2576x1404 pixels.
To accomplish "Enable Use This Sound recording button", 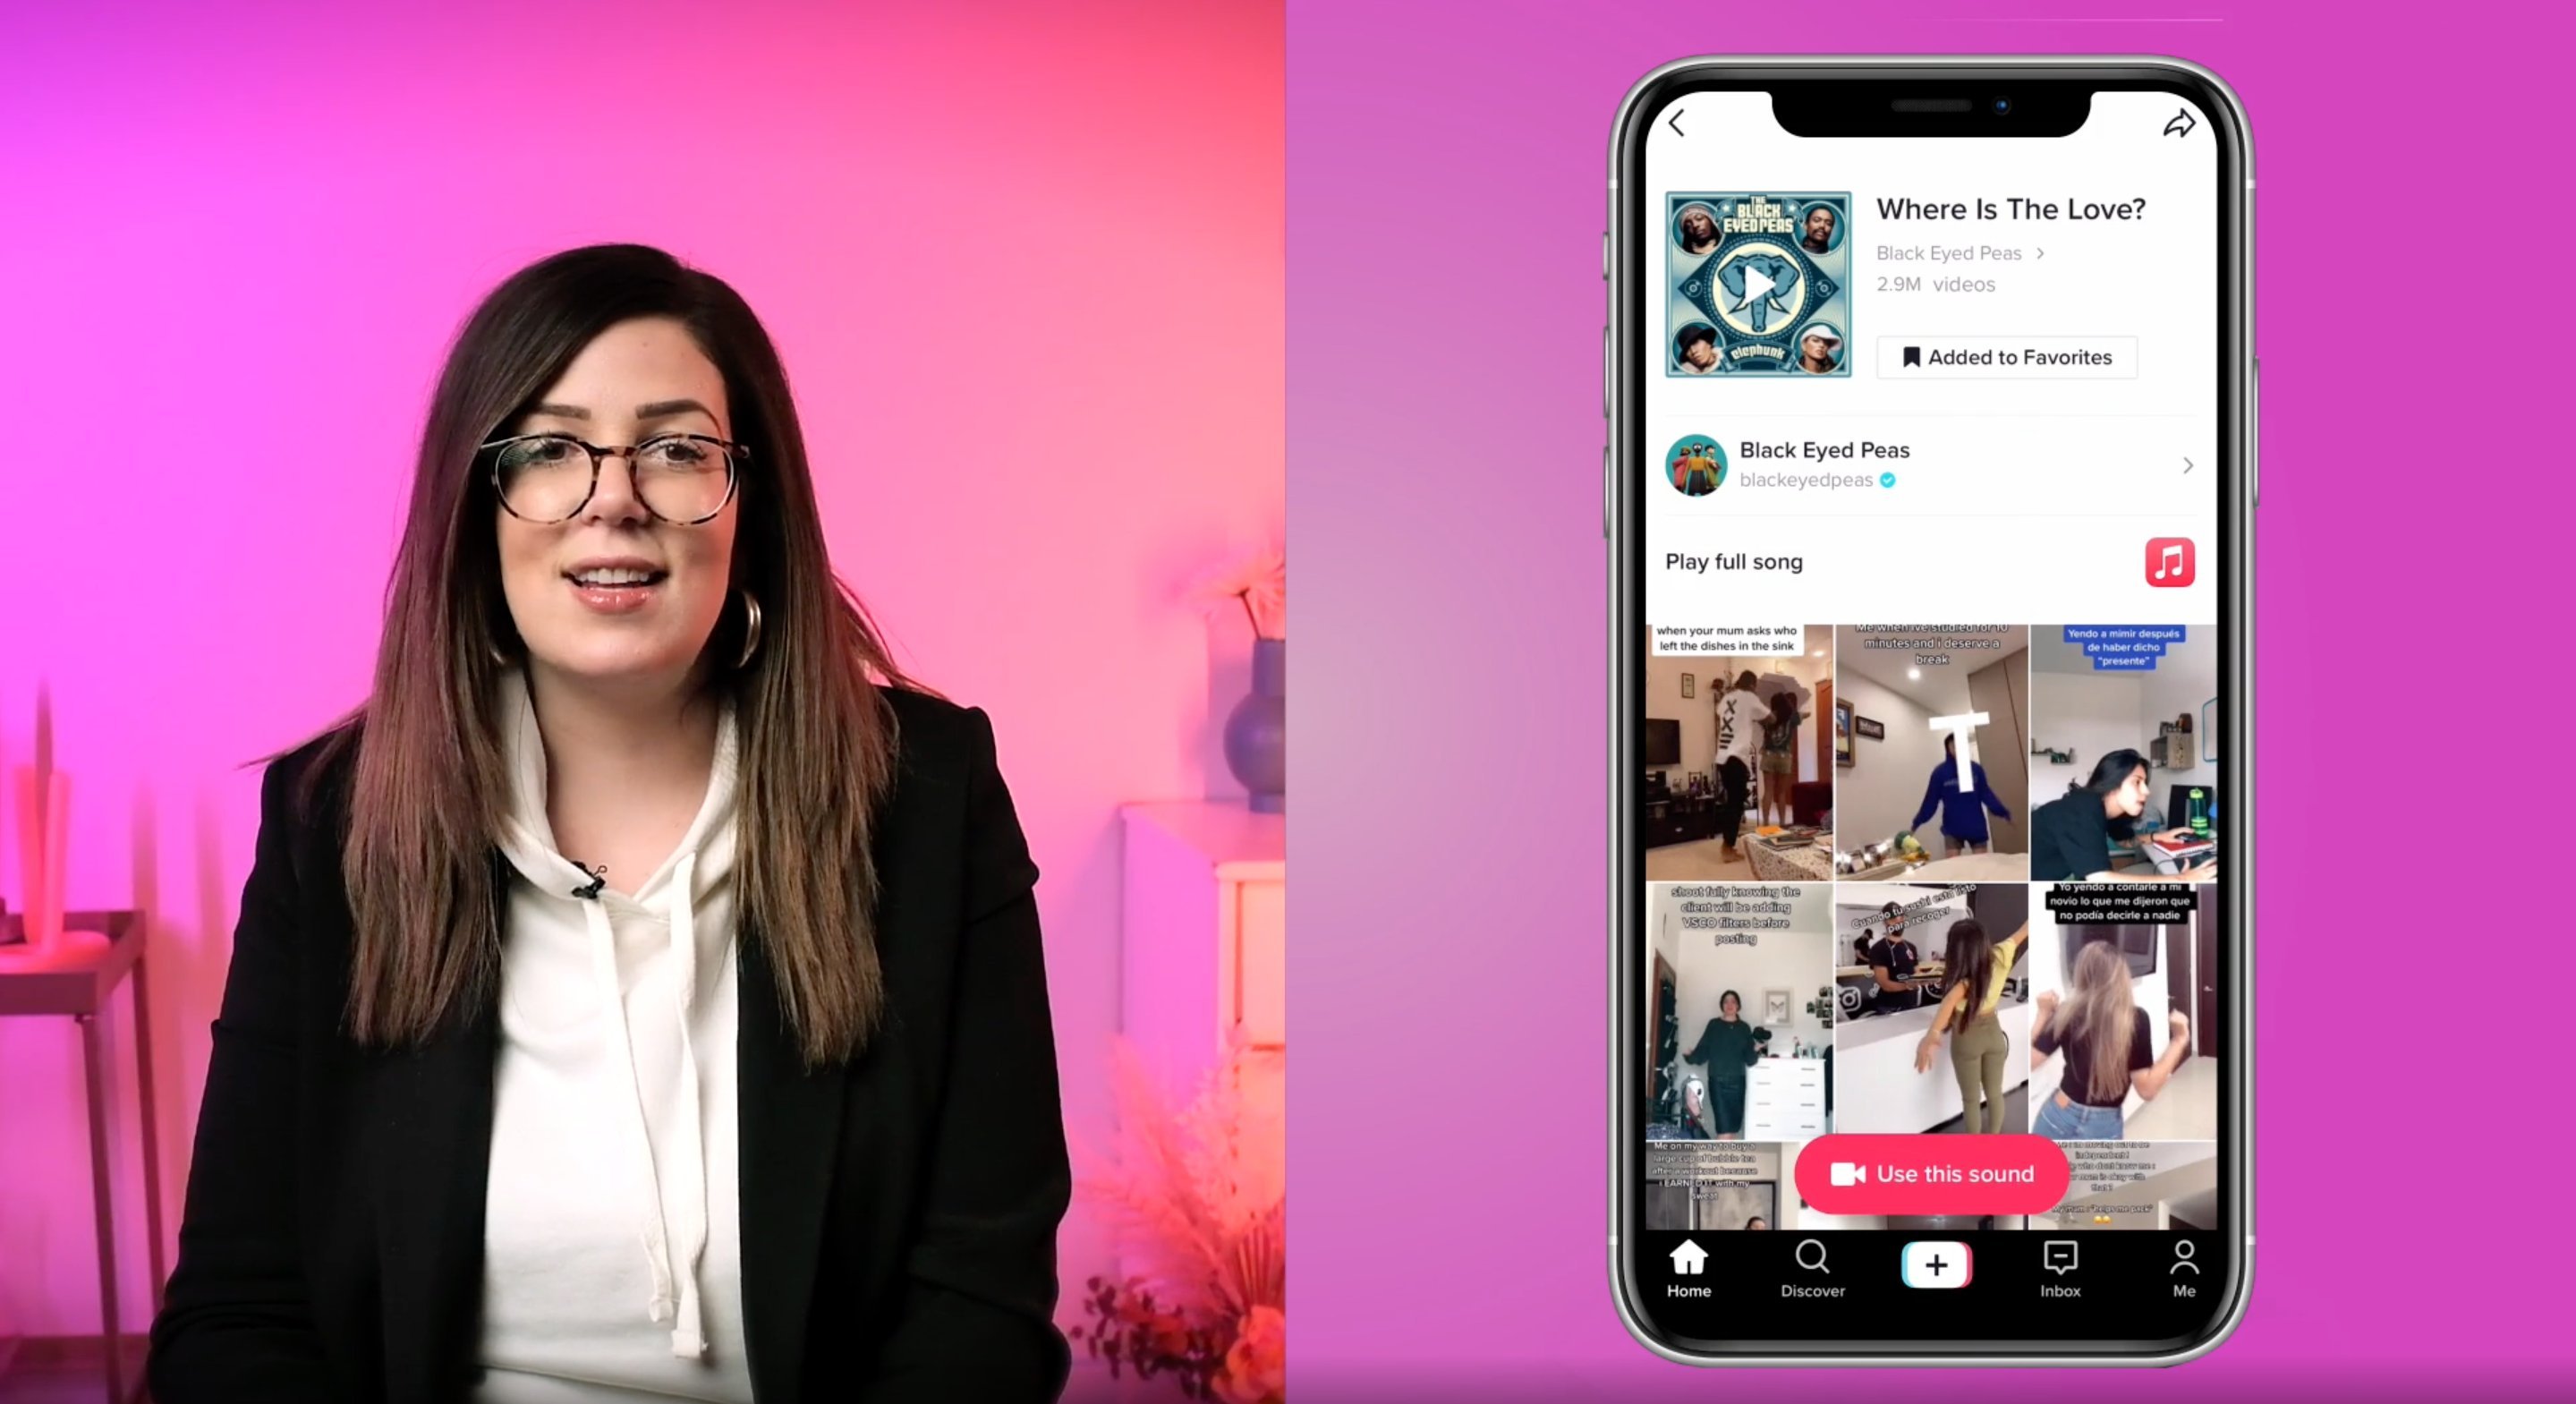I will pos(1931,1172).
